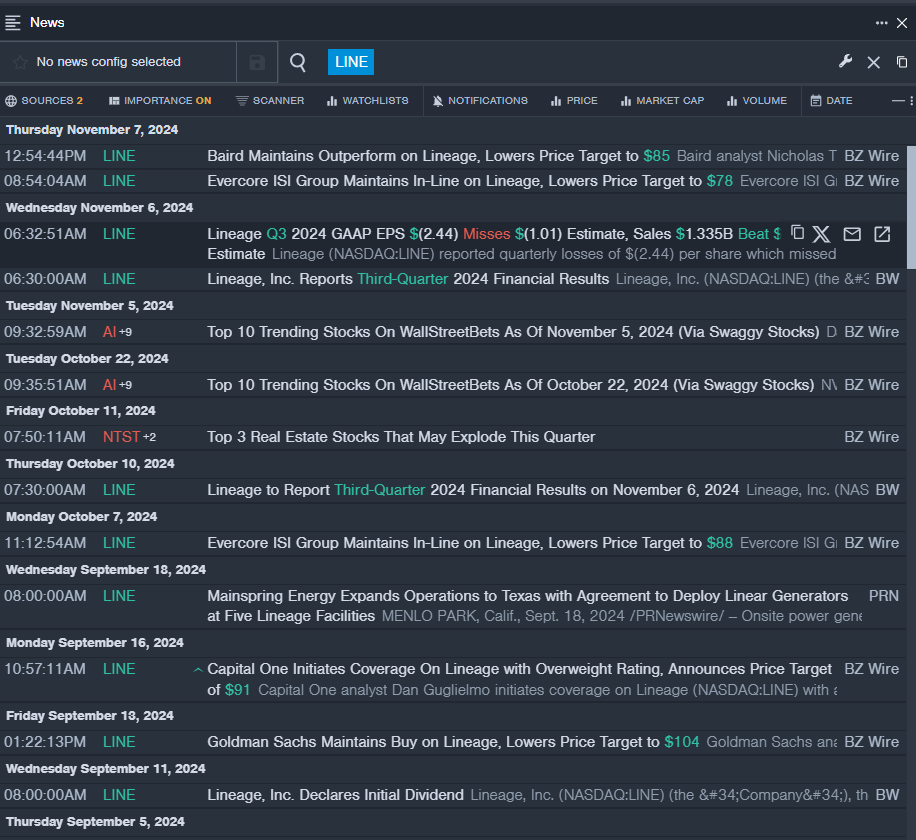This screenshot has width=916, height=840.
Task: Open the three-dot menu in the title bar
Action: pyautogui.click(x=881, y=22)
